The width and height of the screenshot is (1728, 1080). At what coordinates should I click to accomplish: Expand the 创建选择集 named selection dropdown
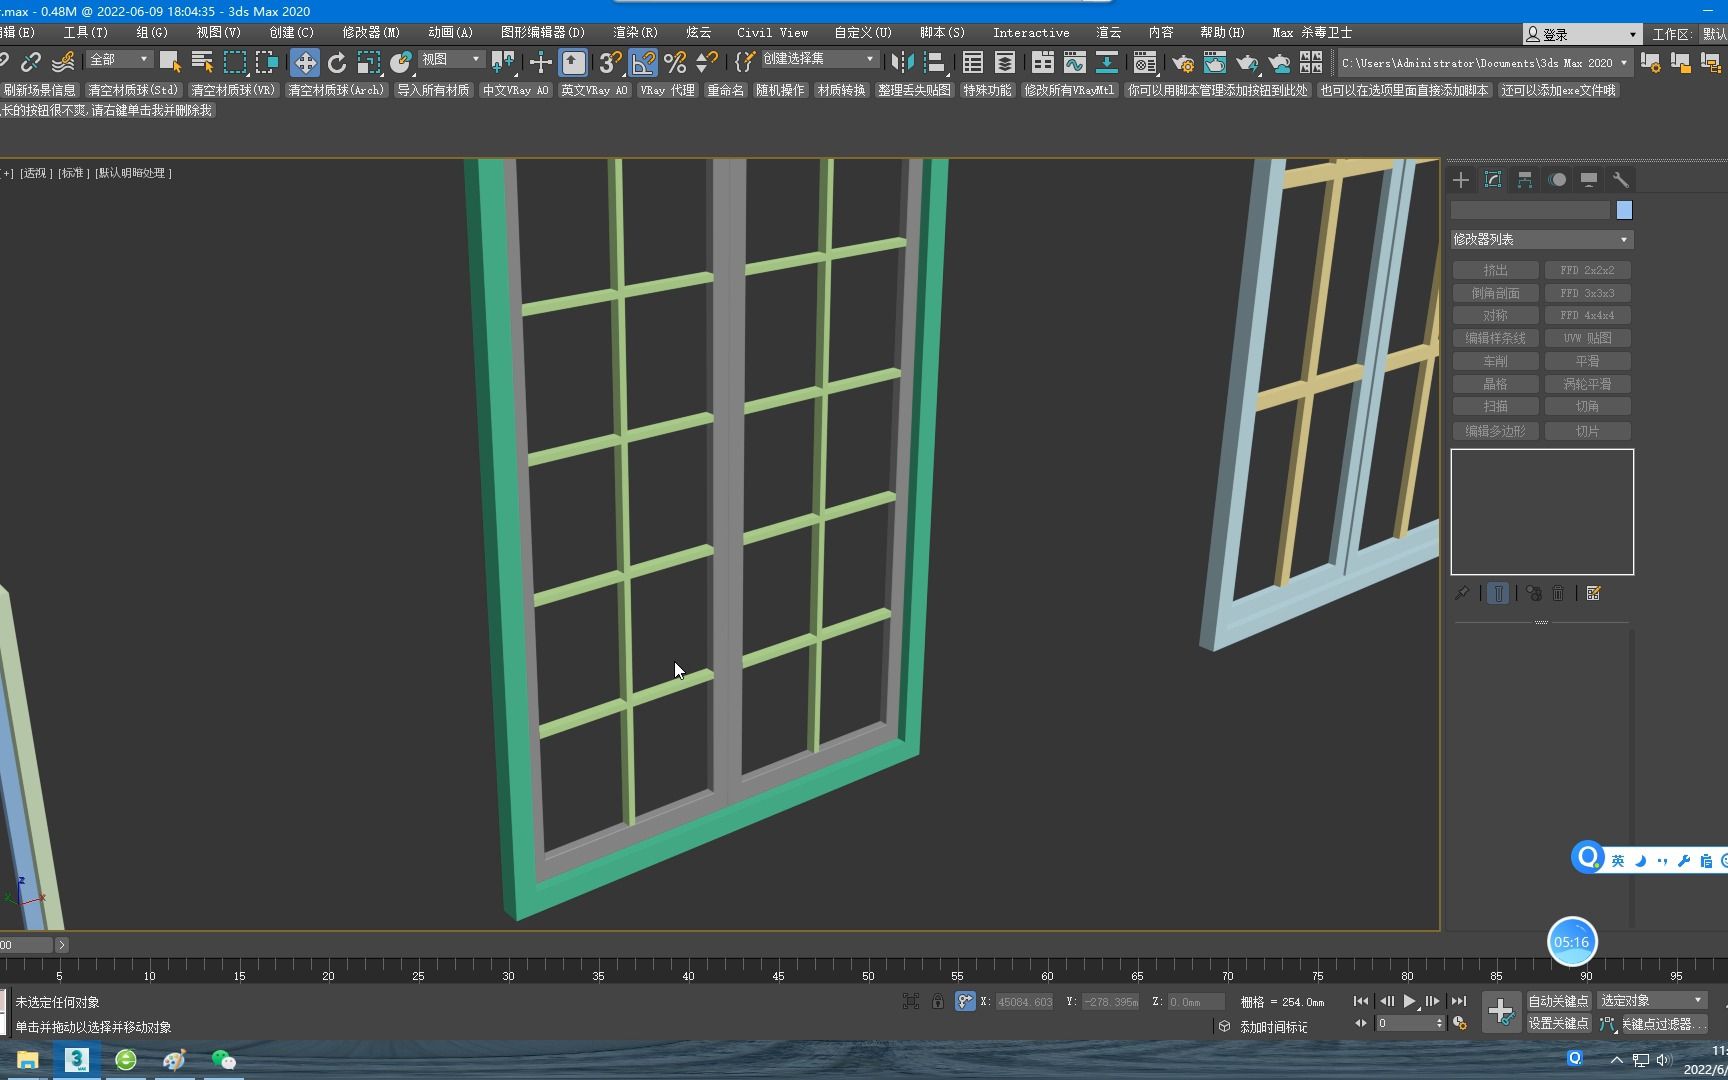coord(819,60)
